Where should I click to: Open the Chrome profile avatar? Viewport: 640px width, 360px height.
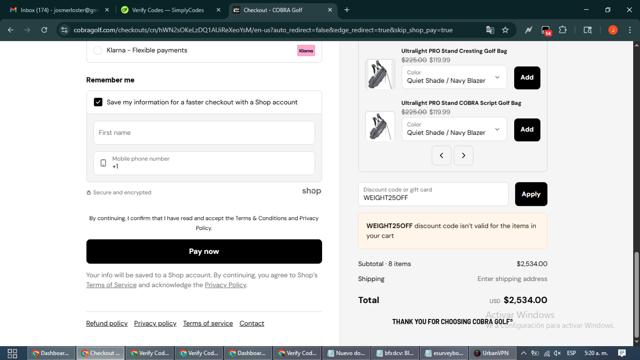tap(613, 30)
